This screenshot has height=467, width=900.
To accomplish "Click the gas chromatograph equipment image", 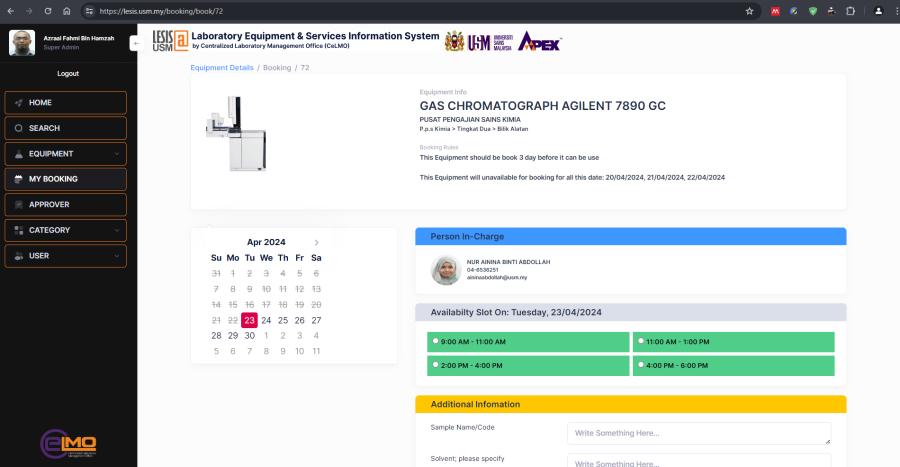I will pos(236,134).
